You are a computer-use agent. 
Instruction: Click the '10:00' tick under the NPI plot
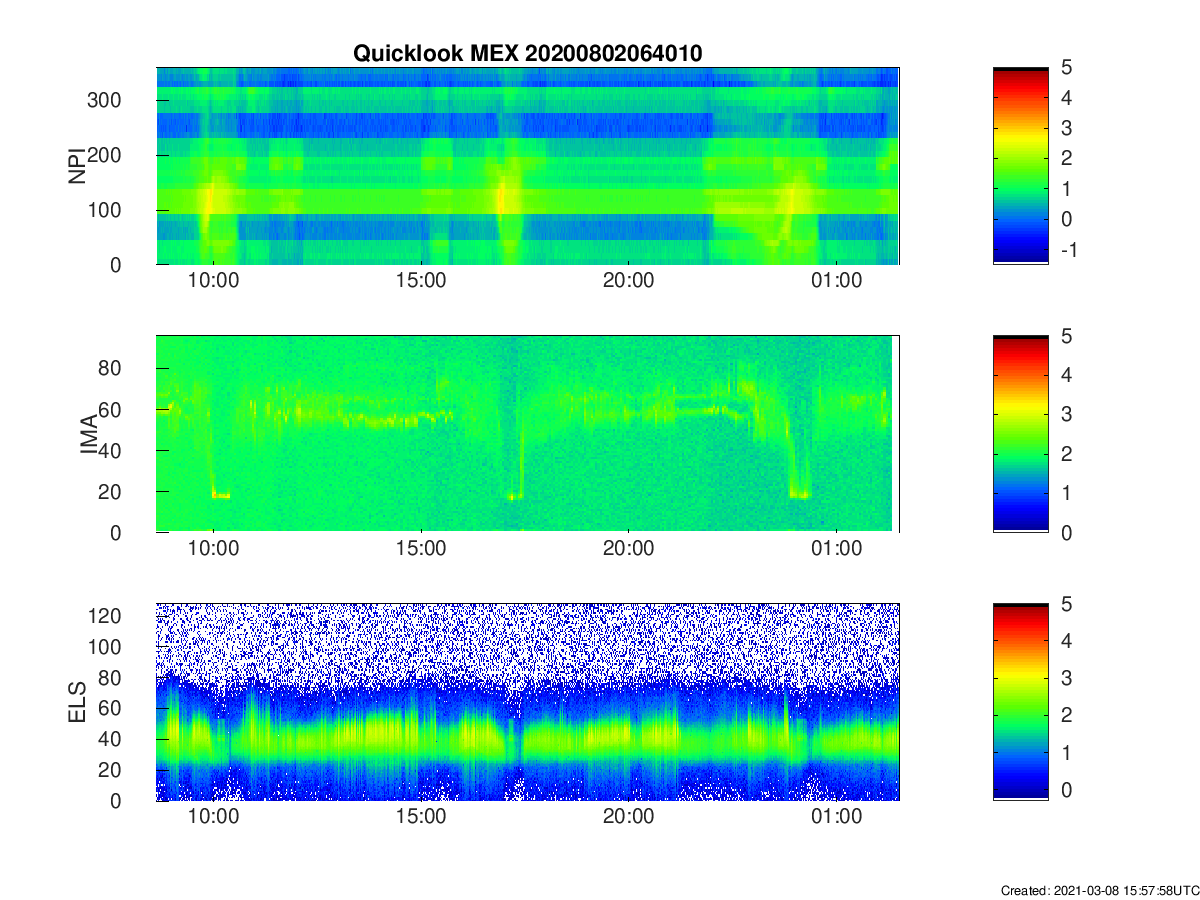213,281
